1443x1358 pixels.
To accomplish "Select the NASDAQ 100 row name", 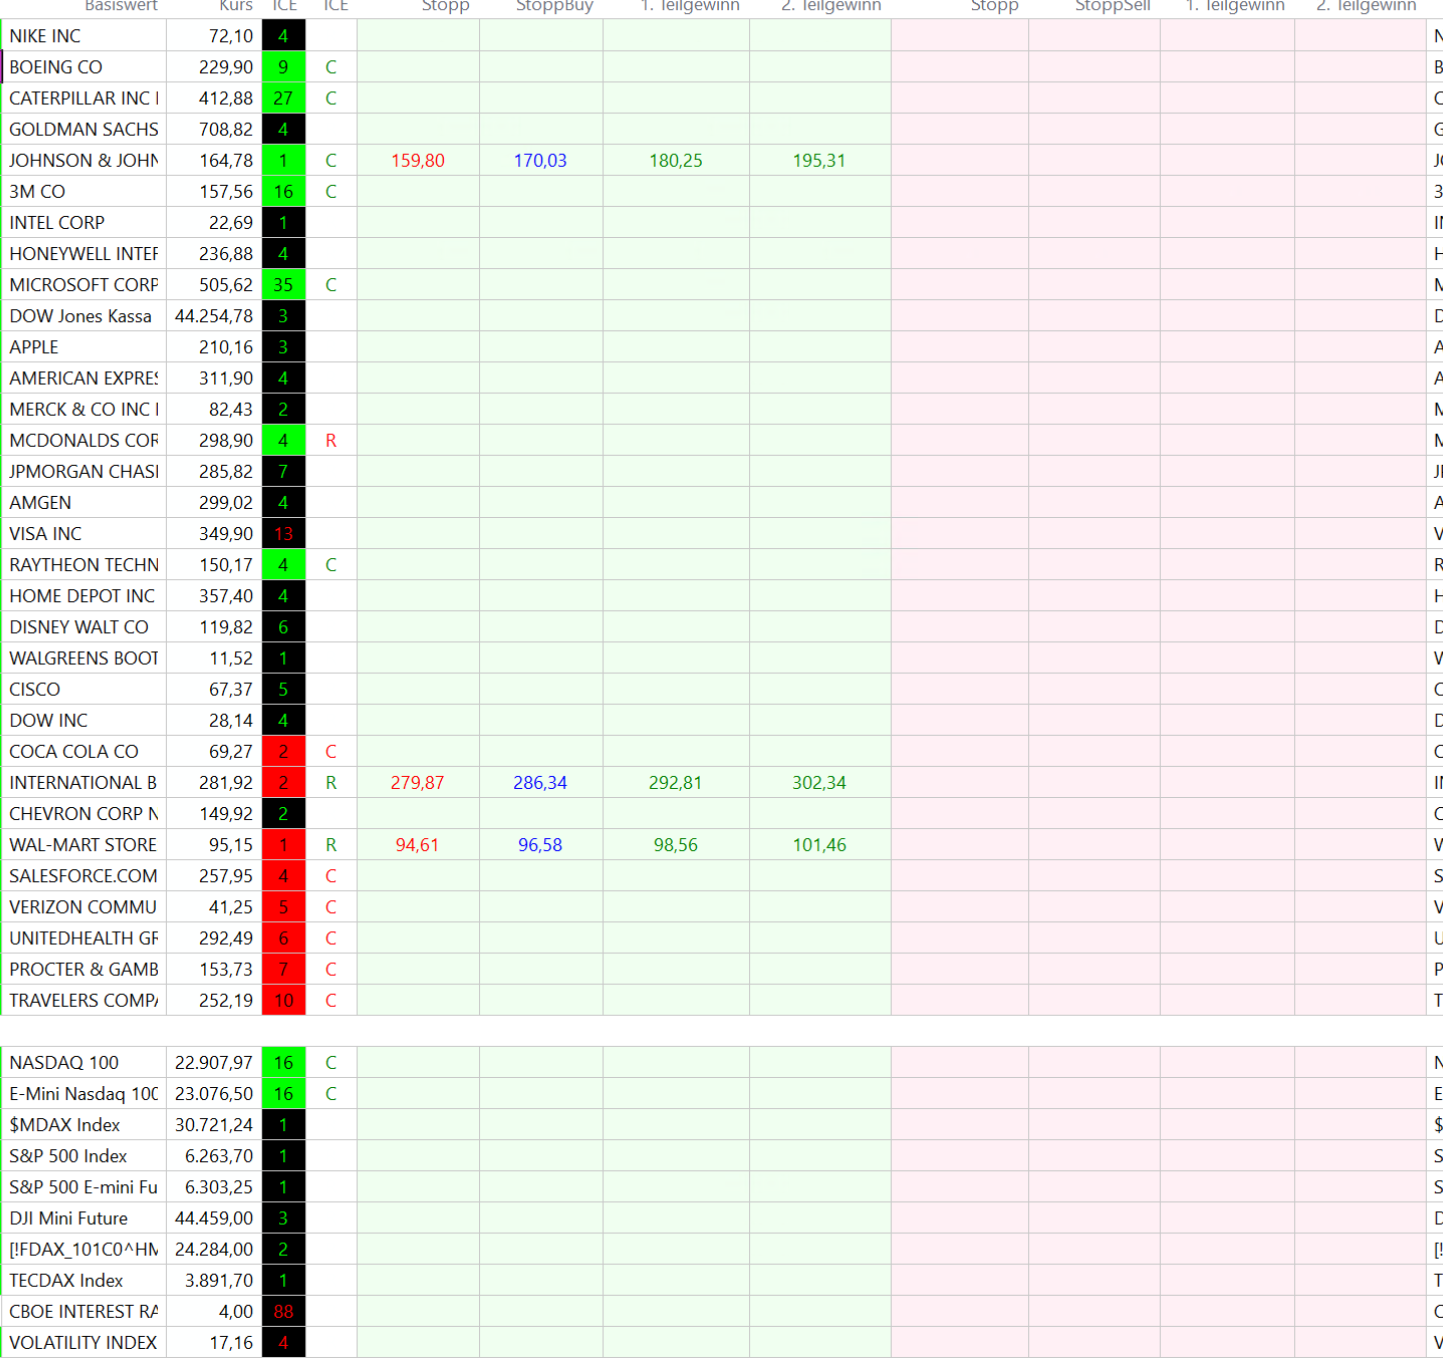I will pos(64,1062).
